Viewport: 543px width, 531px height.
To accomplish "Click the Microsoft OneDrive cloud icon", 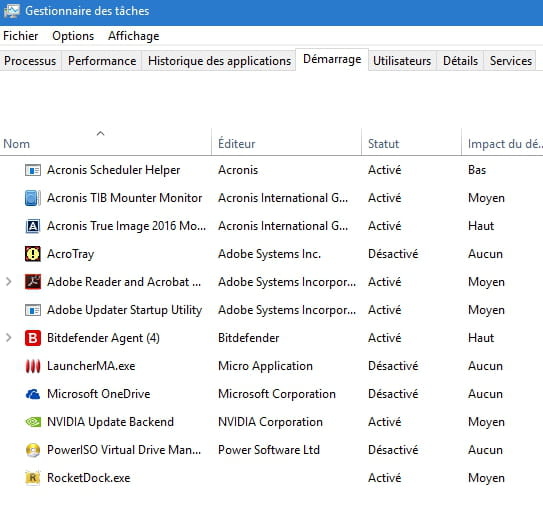I will pyautogui.click(x=33, y=394).
